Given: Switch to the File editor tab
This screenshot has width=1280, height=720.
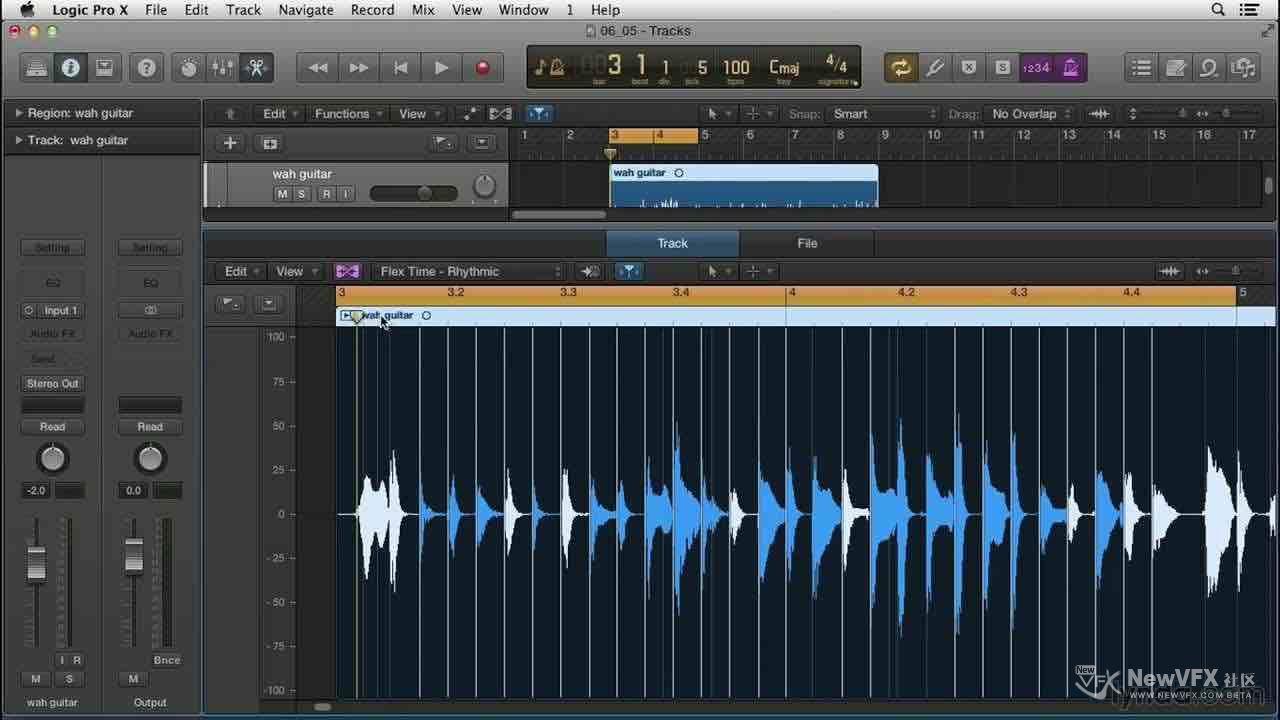Looking at the screenshot, I should coord(807,243).
